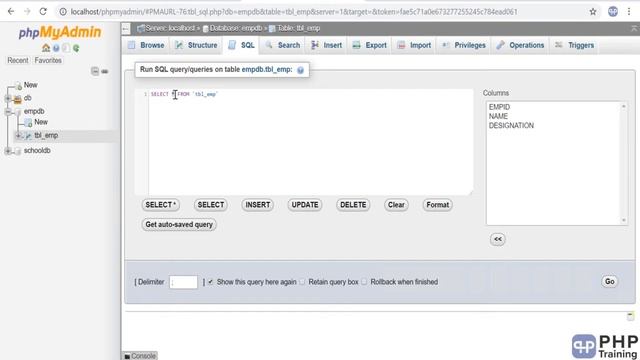Go back in browser history
Screen dimensions: 640x360
pos(11,11)
